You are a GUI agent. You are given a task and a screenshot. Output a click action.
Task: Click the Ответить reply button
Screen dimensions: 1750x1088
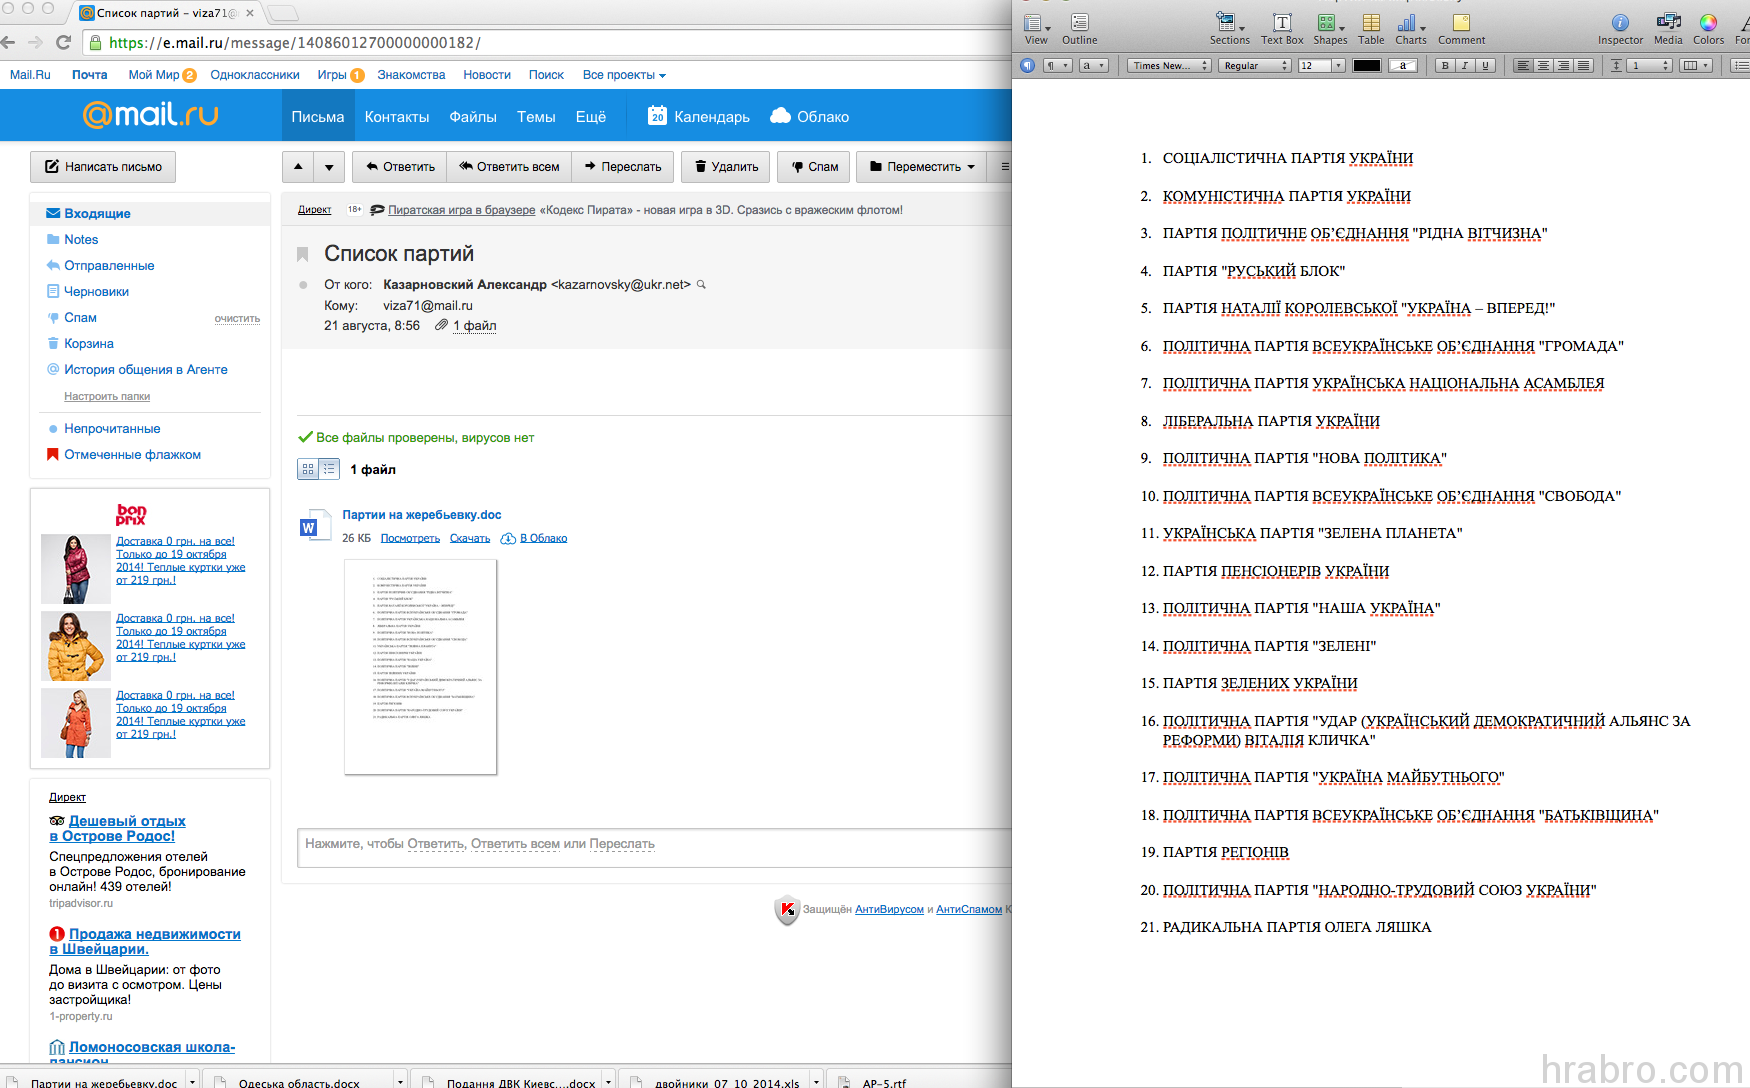point(399,167)
